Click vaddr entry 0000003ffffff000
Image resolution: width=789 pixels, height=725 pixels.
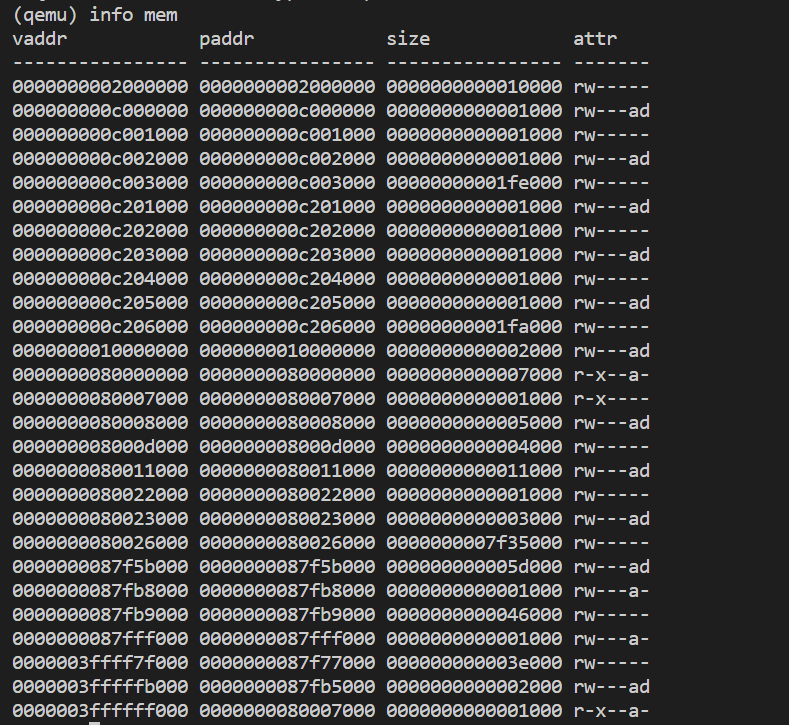(x=101, y=710)
